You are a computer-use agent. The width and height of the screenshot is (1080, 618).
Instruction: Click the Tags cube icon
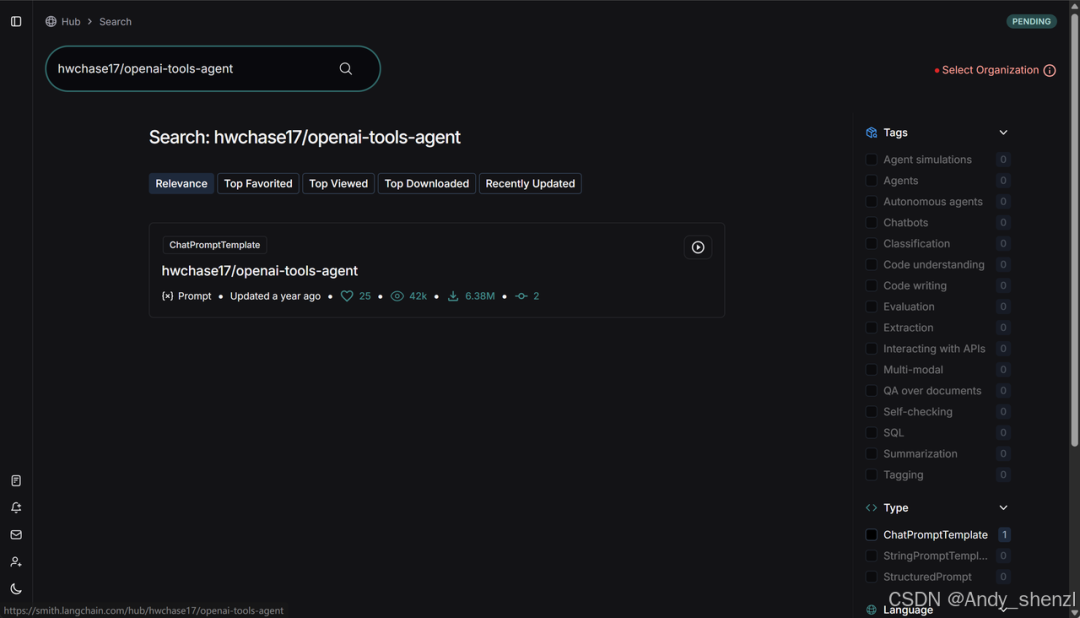pyautogui.click(x=871, y=132)
